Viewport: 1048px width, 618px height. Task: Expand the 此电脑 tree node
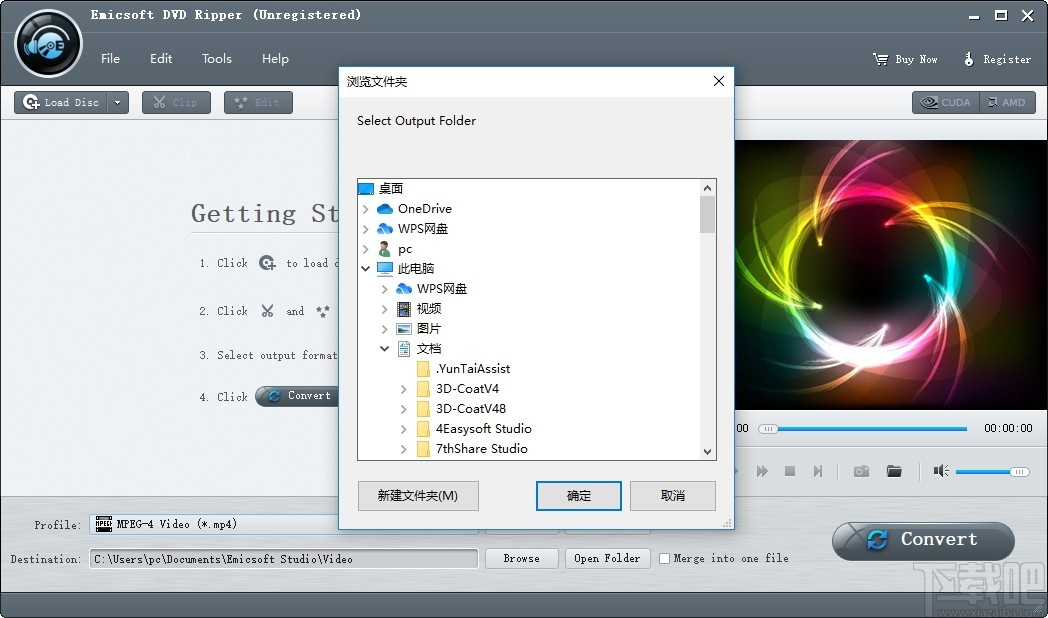click(x=364, y=268)
